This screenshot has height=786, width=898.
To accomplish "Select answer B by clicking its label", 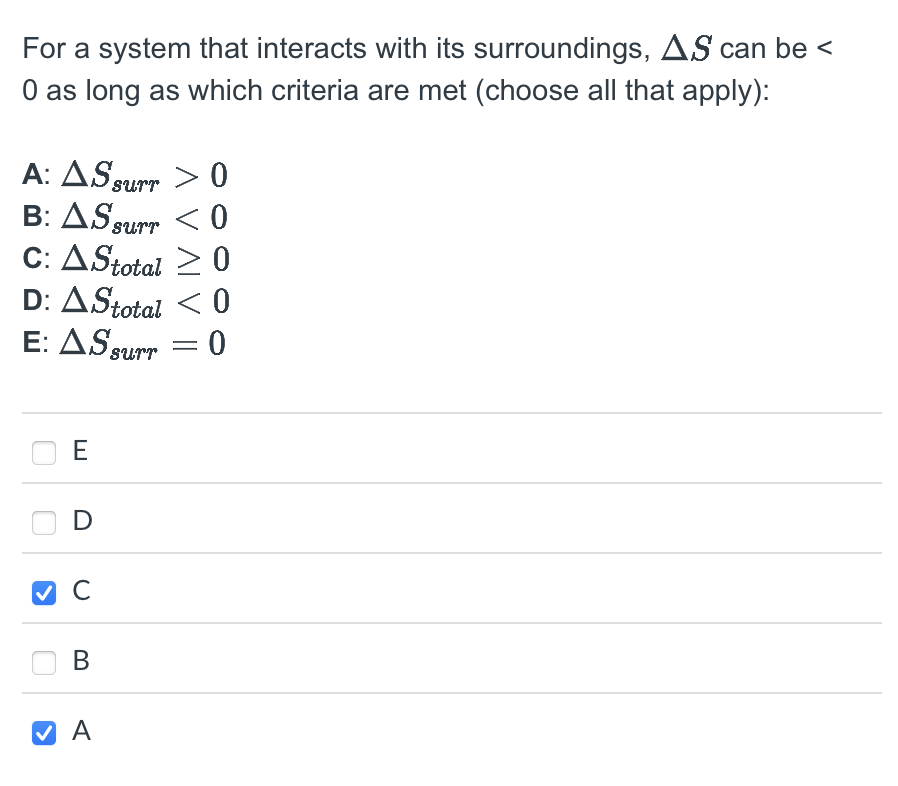I will tap(79, 662).
